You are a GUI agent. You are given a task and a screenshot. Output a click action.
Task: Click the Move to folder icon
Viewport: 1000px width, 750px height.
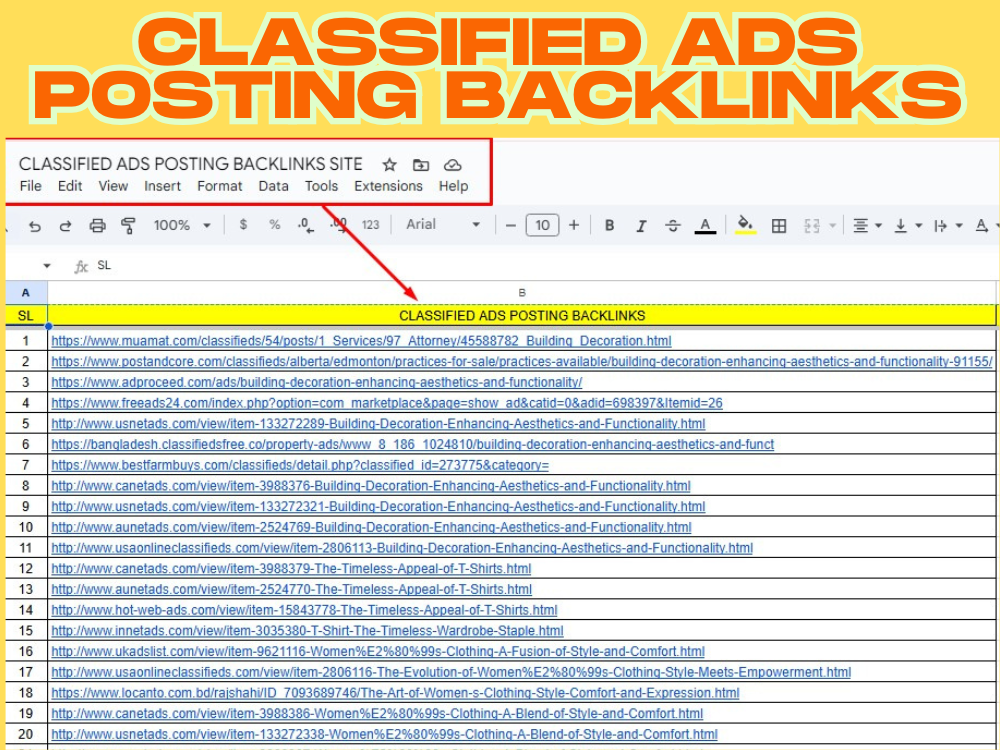click(x=421, y=164)
